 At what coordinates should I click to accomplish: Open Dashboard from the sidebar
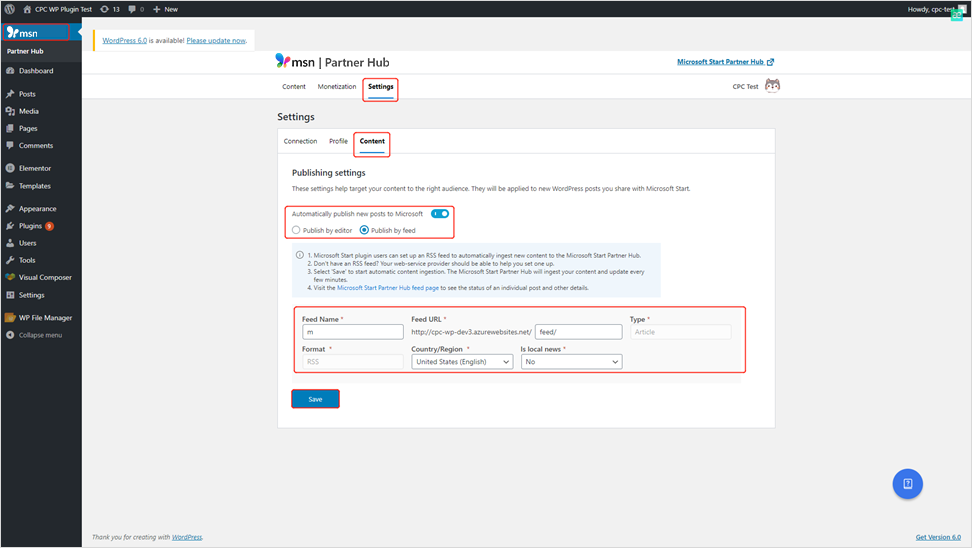(x=35, y=71)
